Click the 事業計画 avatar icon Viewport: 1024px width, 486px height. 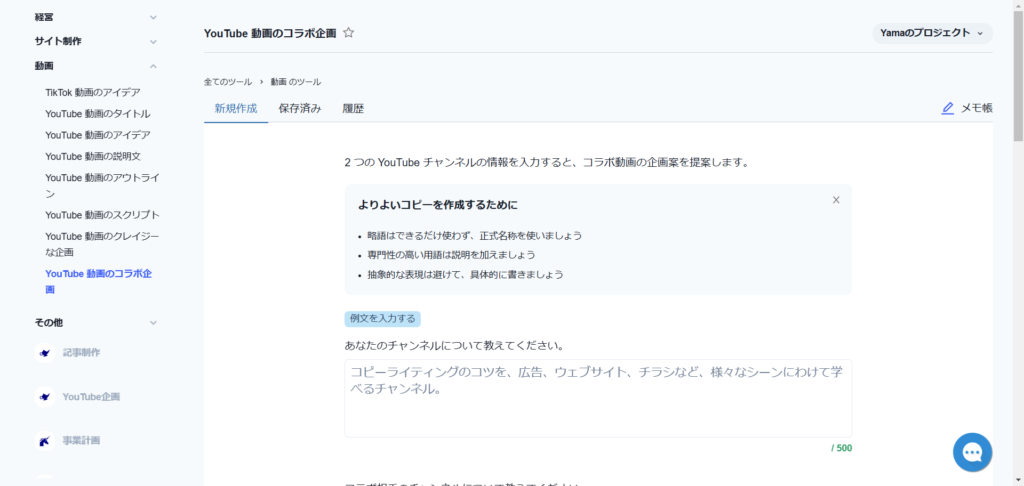[x=44, y=440]
